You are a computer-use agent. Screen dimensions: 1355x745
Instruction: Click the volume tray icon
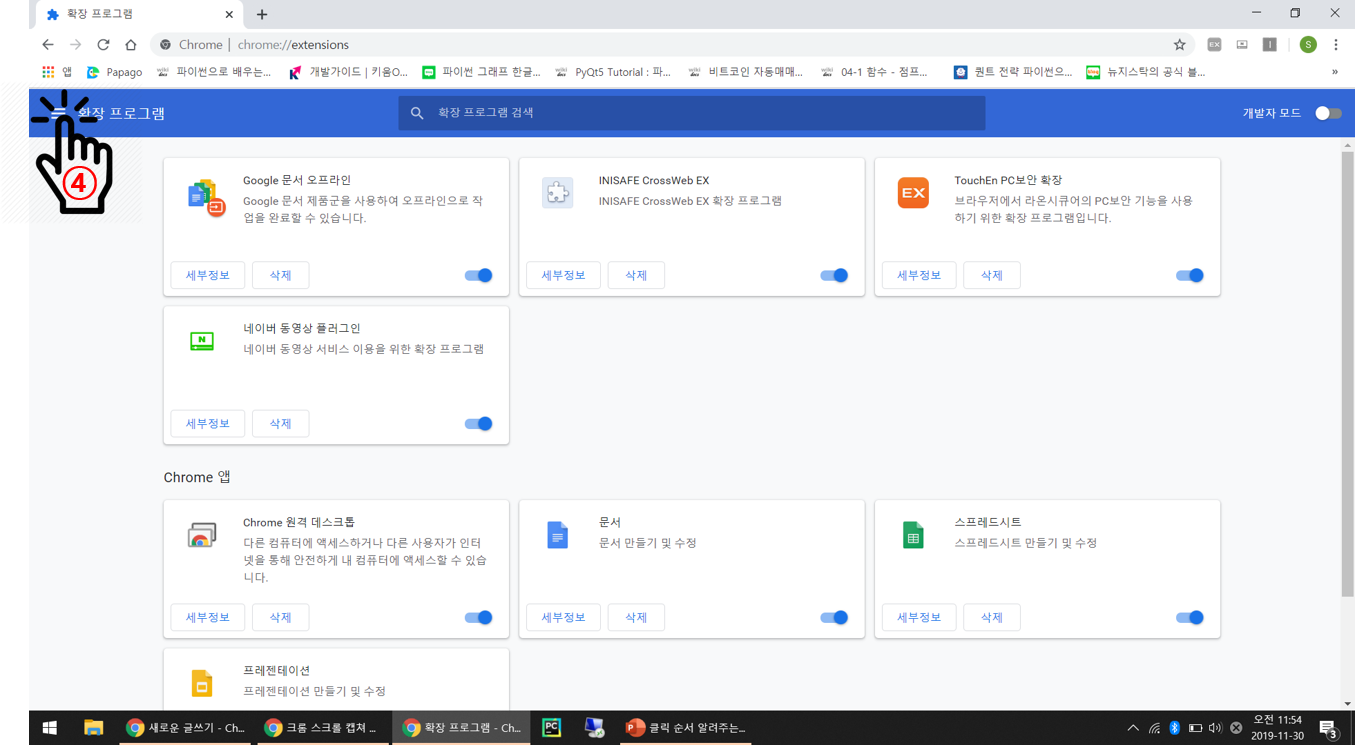[1215, 728]
